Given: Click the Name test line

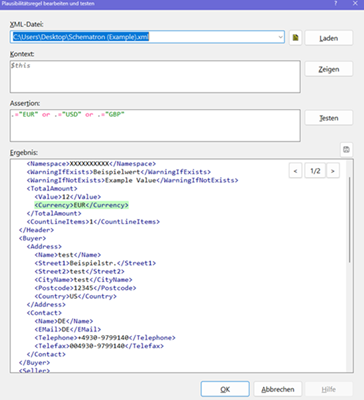Looking at the screenshot, I should pyautogui.click(x=68, y=255).
